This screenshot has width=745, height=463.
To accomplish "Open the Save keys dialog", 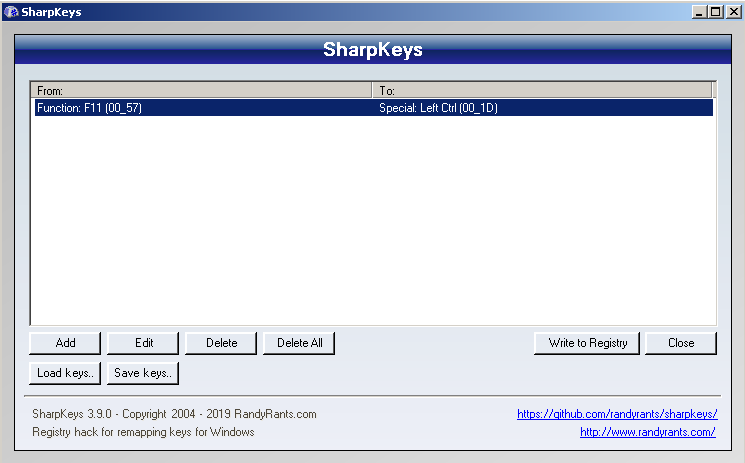I will [143, 373].
